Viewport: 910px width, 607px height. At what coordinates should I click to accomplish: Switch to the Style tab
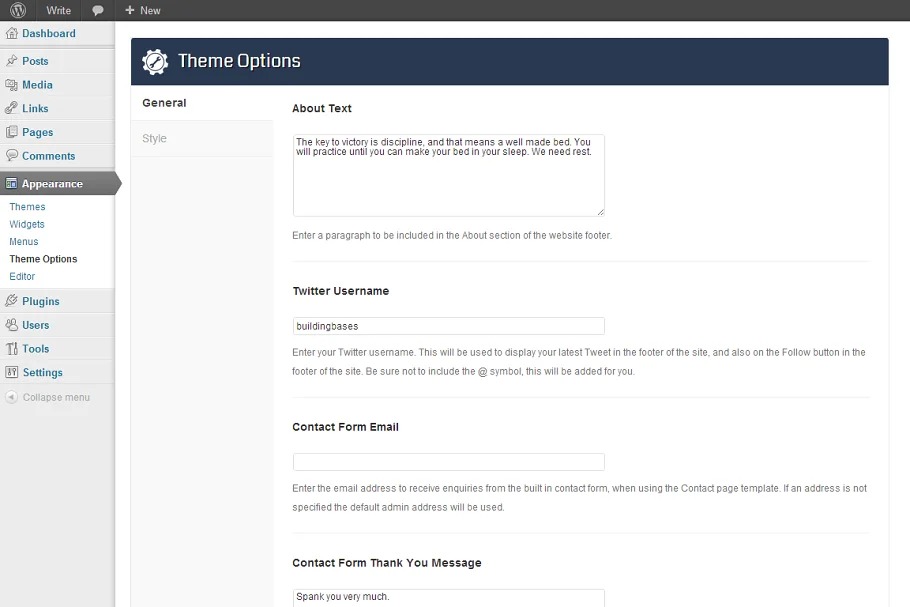[x=154, y=138]
